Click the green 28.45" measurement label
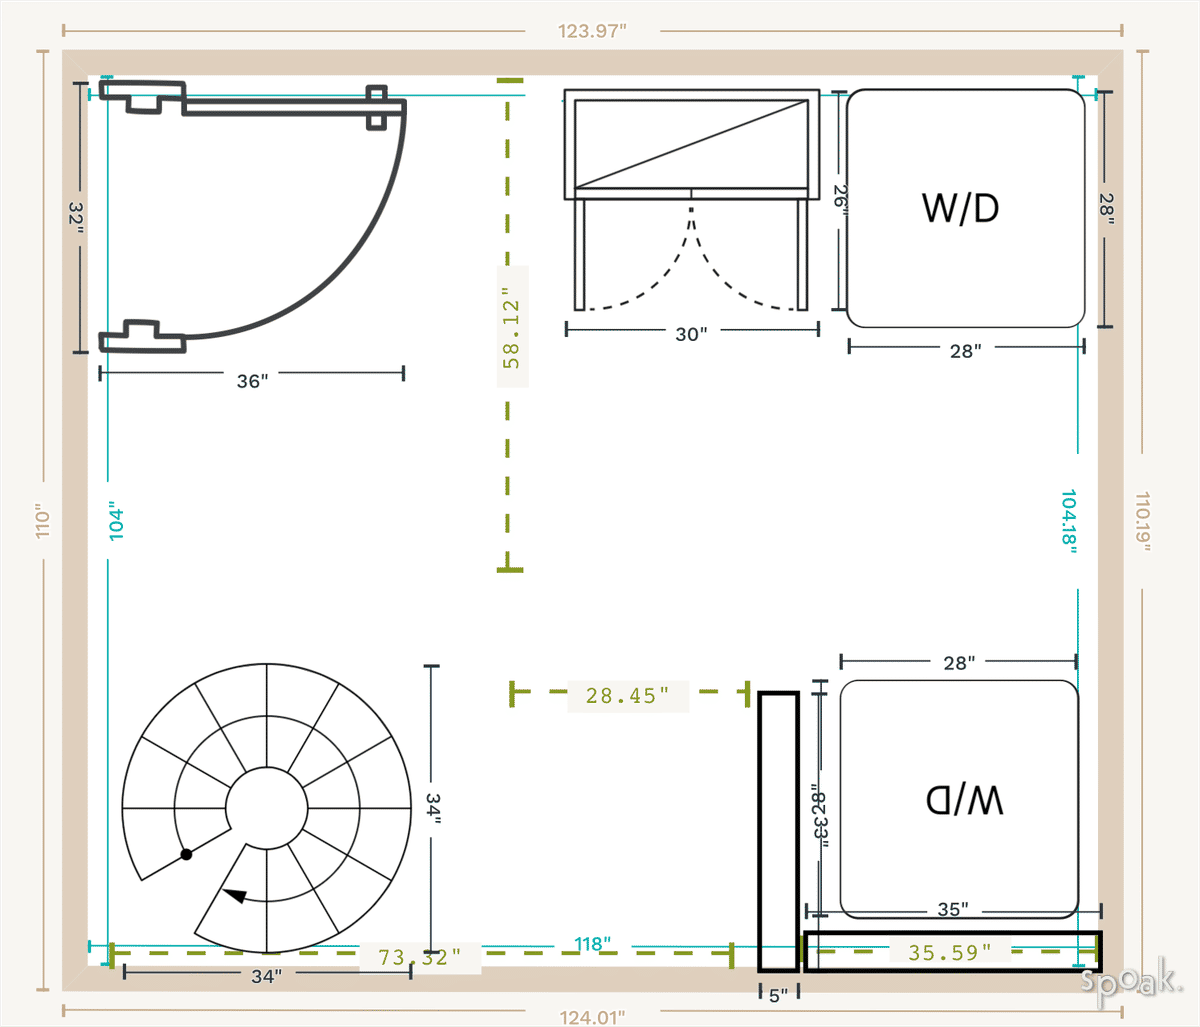 [x=628, y=695]
